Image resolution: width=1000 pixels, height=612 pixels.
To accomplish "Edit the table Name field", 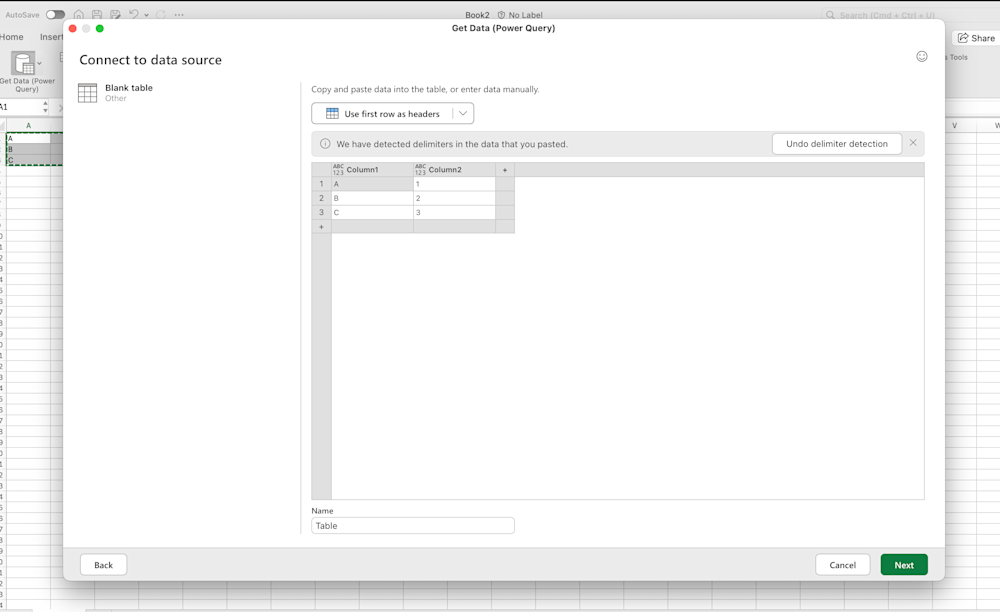I will point(412,525).
